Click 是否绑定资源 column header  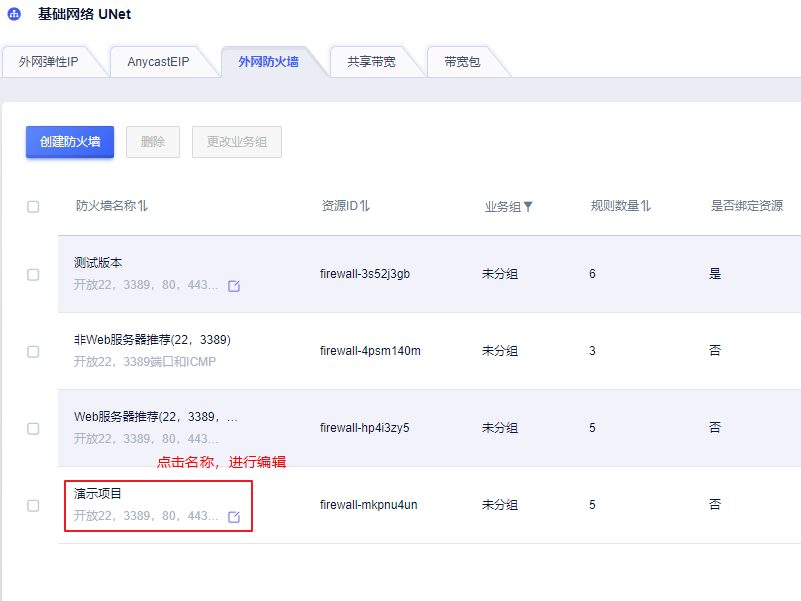pyautogui.click(x=747, y=206)
